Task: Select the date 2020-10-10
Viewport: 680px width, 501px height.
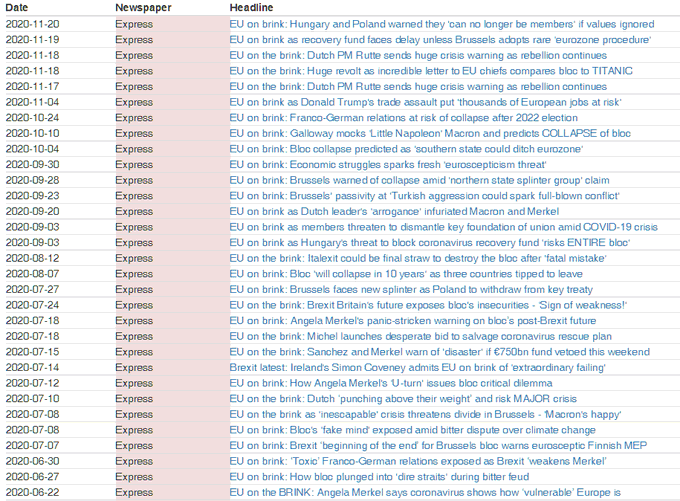Action: [x=33, y=134]
